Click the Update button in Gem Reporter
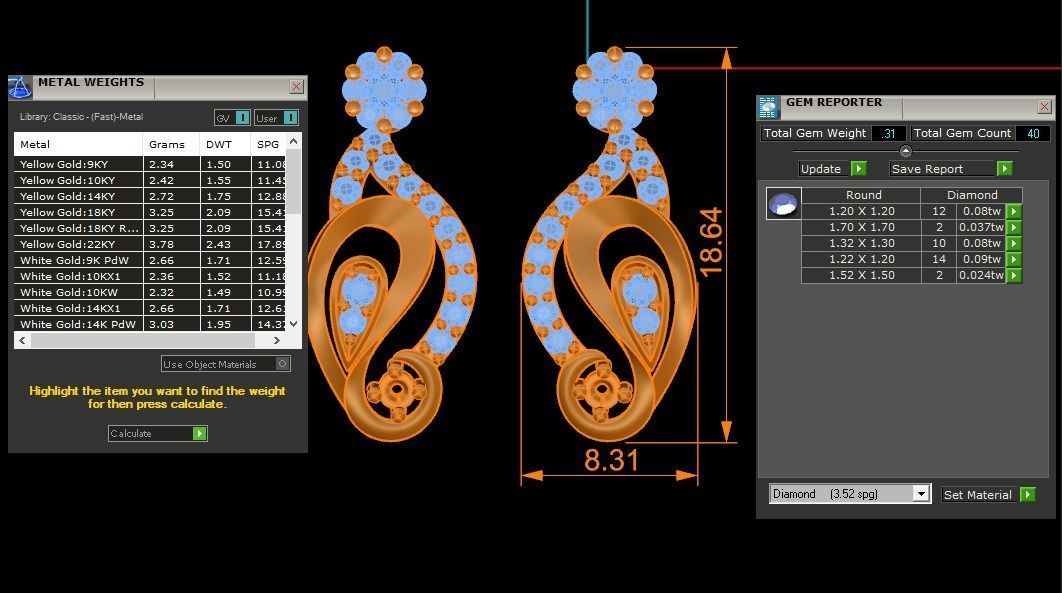The width and height of the screenshot is (1062, 593). coord(824,169)
